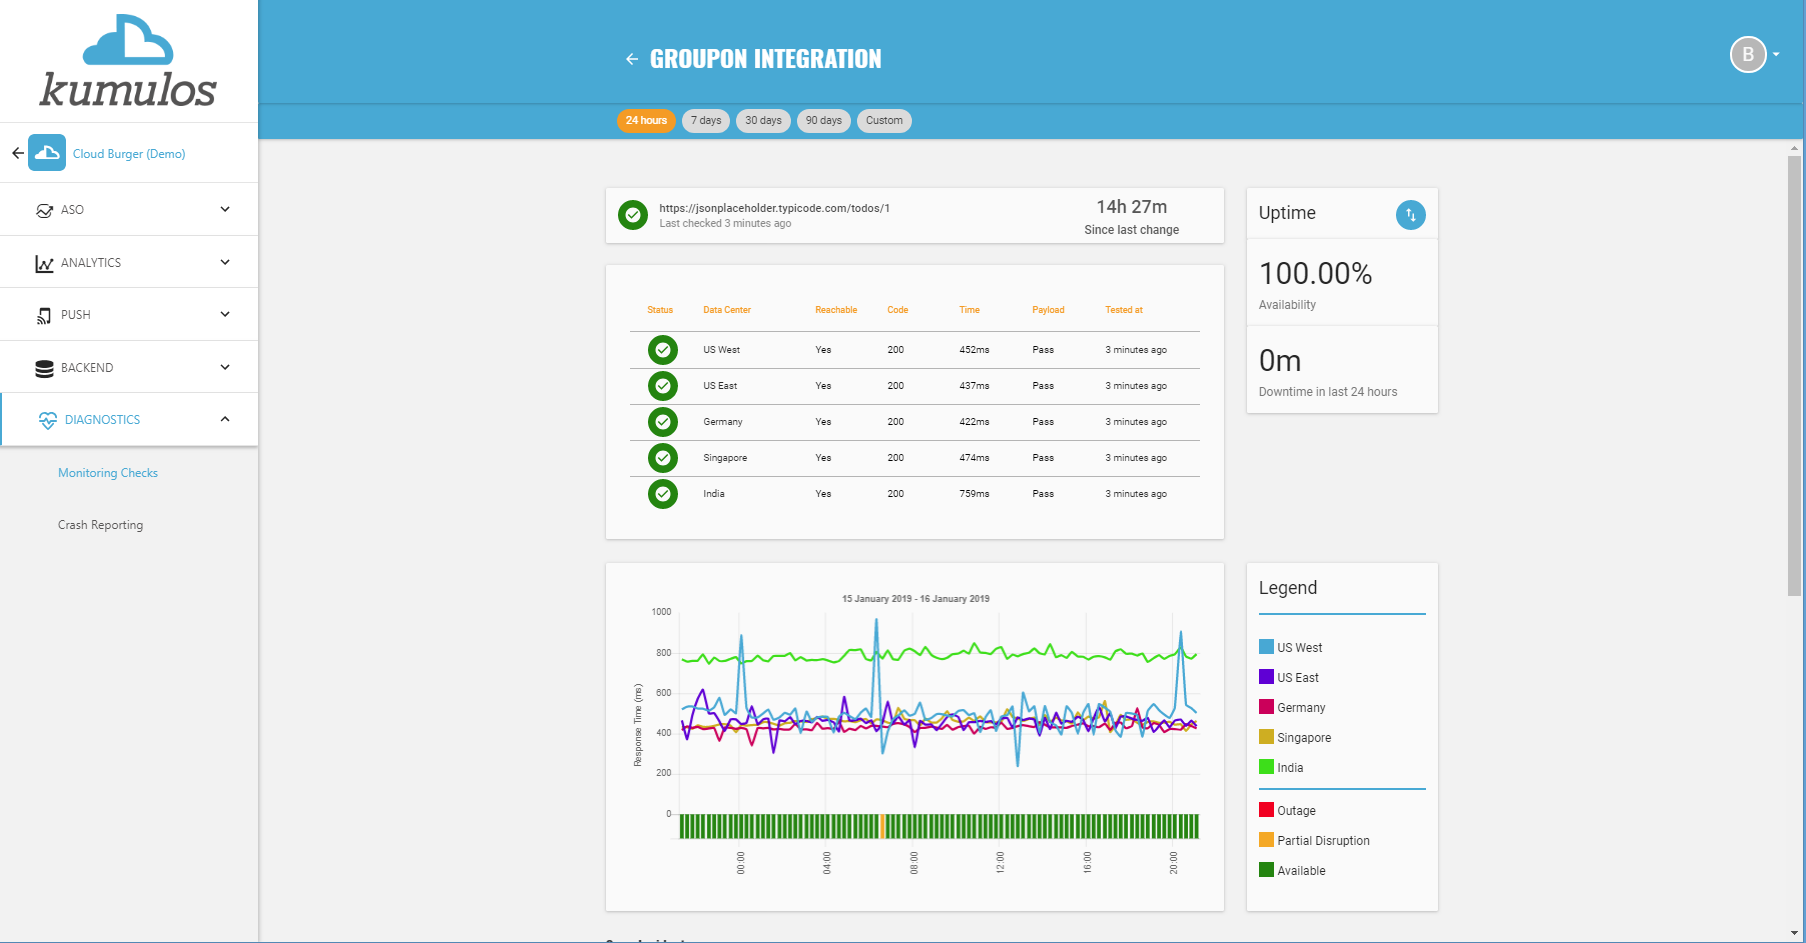Image resolution: width=1806 pixels, height=943 pixels.
Task: Click the Reachable column header
Action: click(836, 310)
